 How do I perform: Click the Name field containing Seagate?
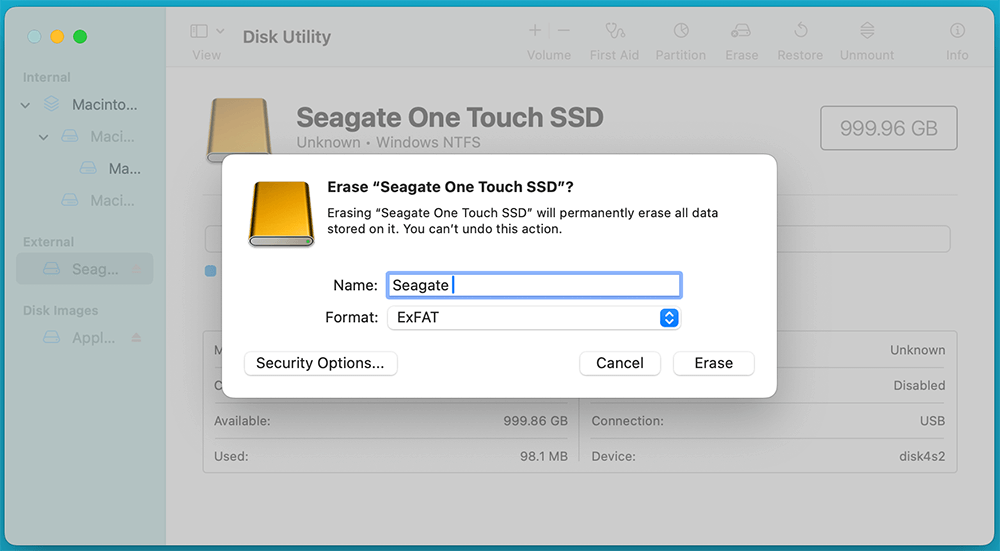534,285
